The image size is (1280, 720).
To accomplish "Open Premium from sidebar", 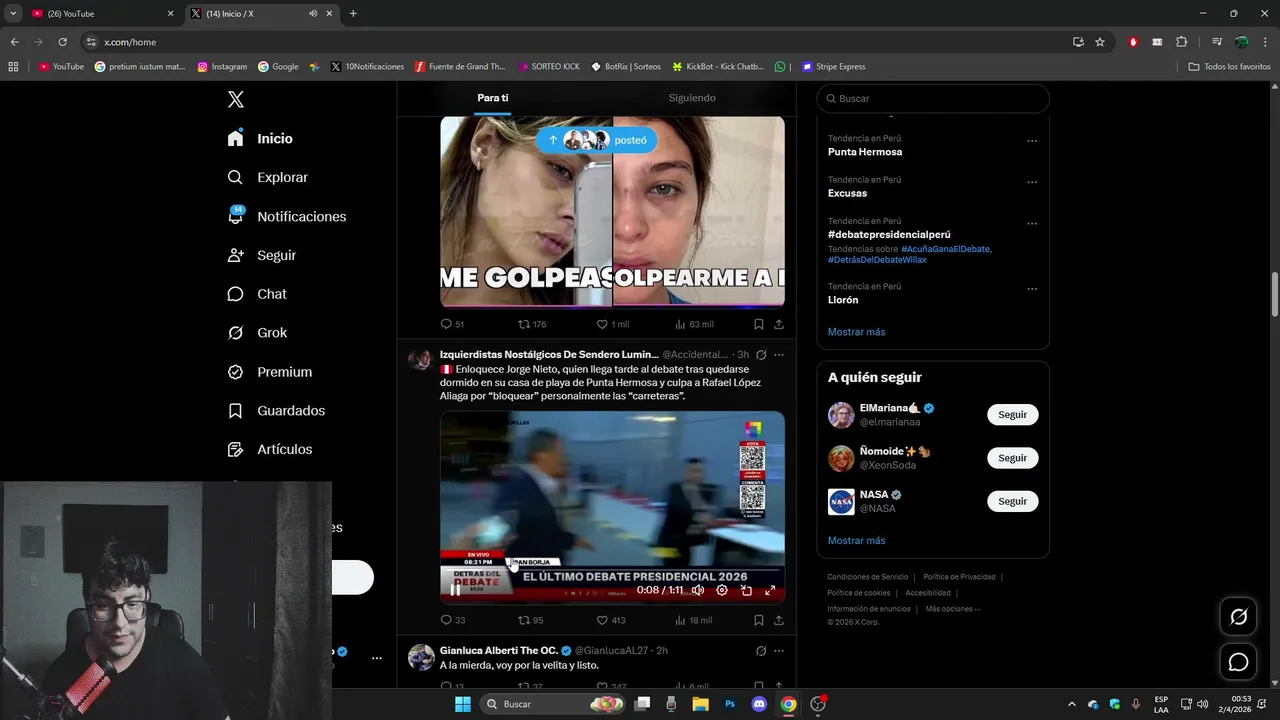I will [x=269, y=372].
